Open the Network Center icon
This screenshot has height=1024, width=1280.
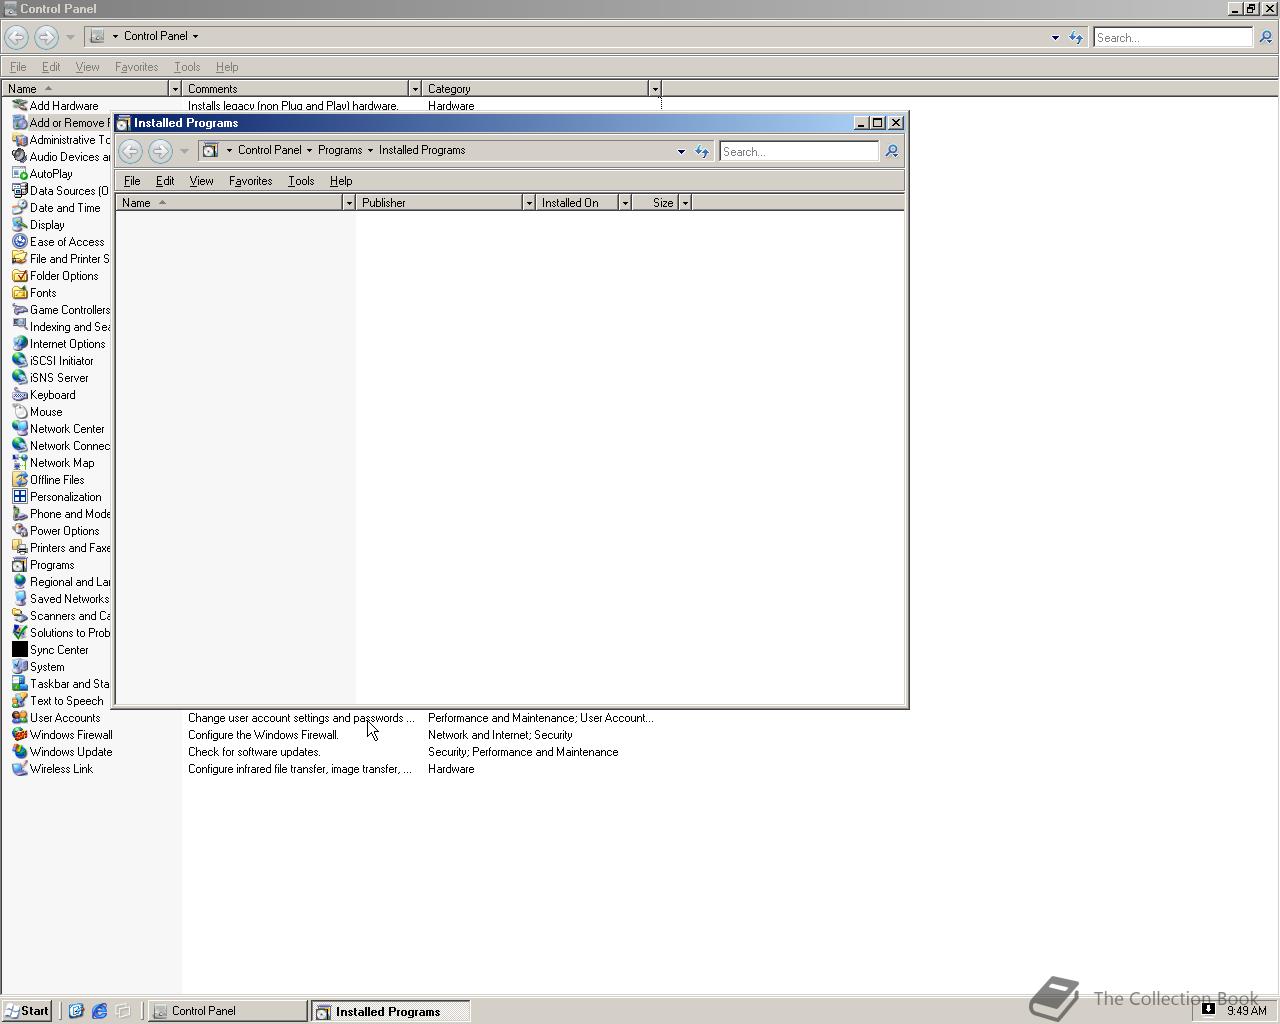[19, 429]
